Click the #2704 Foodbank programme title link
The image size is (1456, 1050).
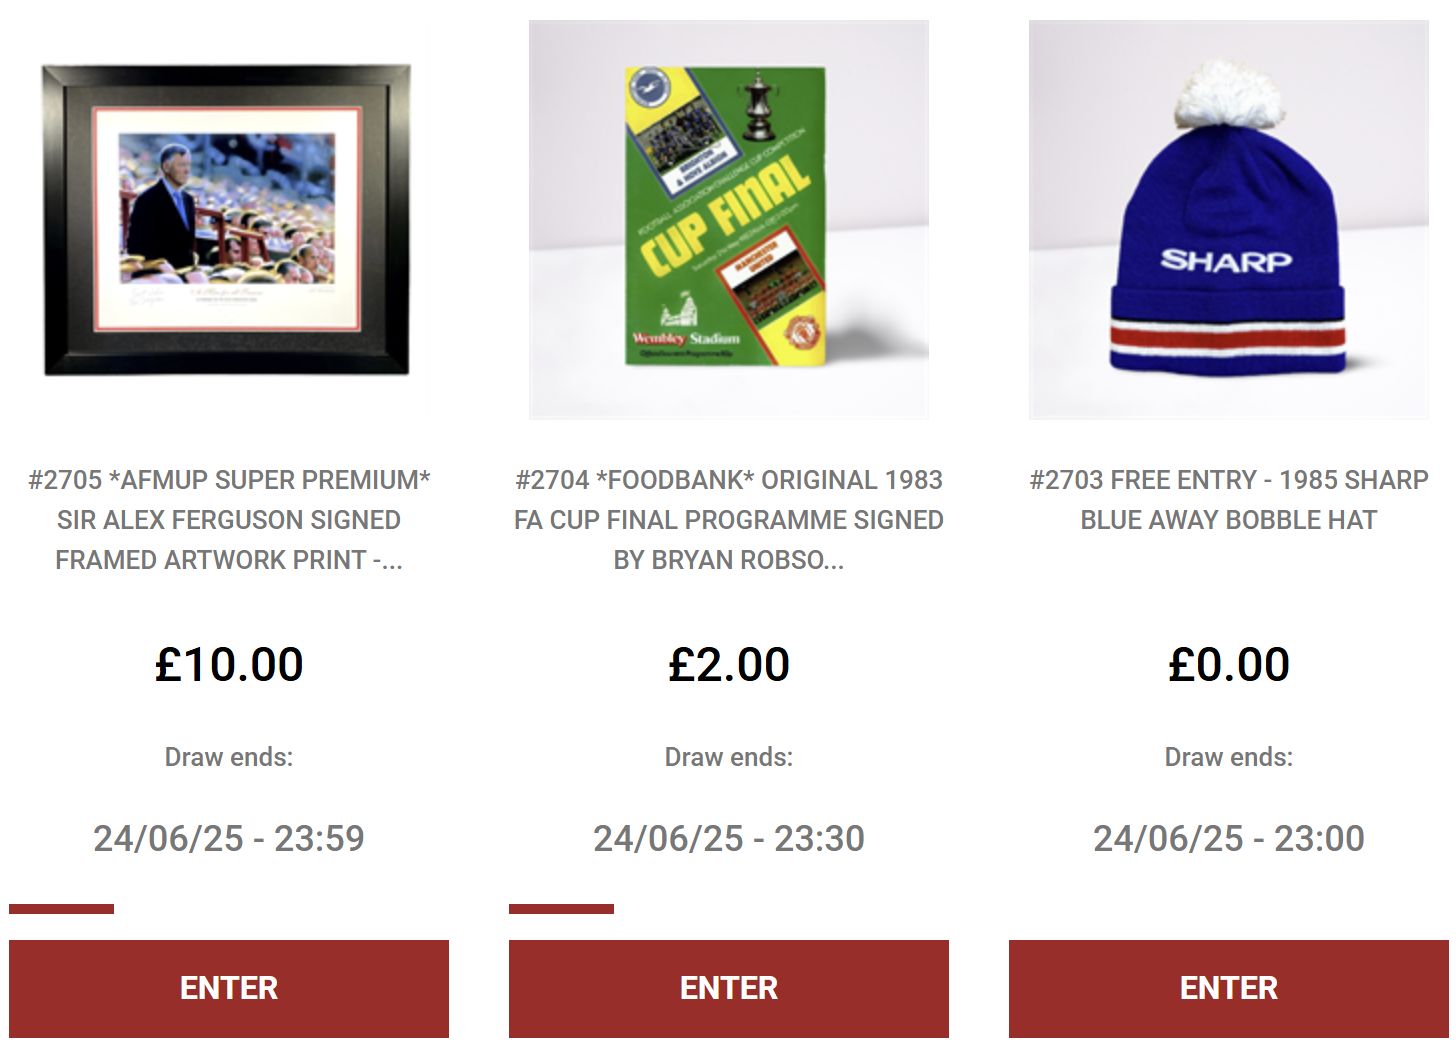click(x=729, y=520)
